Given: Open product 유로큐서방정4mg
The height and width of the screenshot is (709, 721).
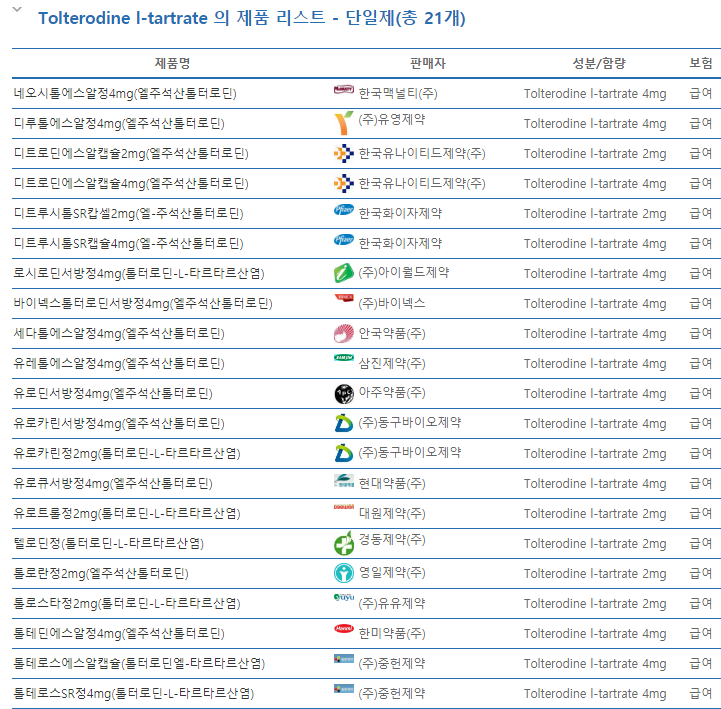Looking at the screenshot, I should click(113, 484).
